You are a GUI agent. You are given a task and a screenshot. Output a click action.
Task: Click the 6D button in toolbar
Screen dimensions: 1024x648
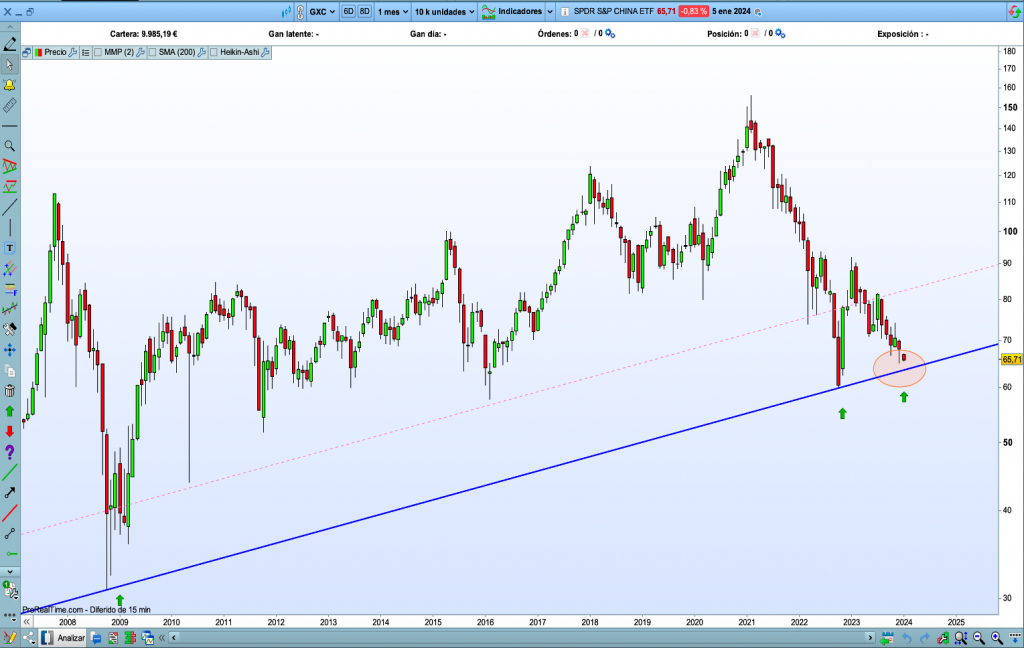tap(349, 12)
